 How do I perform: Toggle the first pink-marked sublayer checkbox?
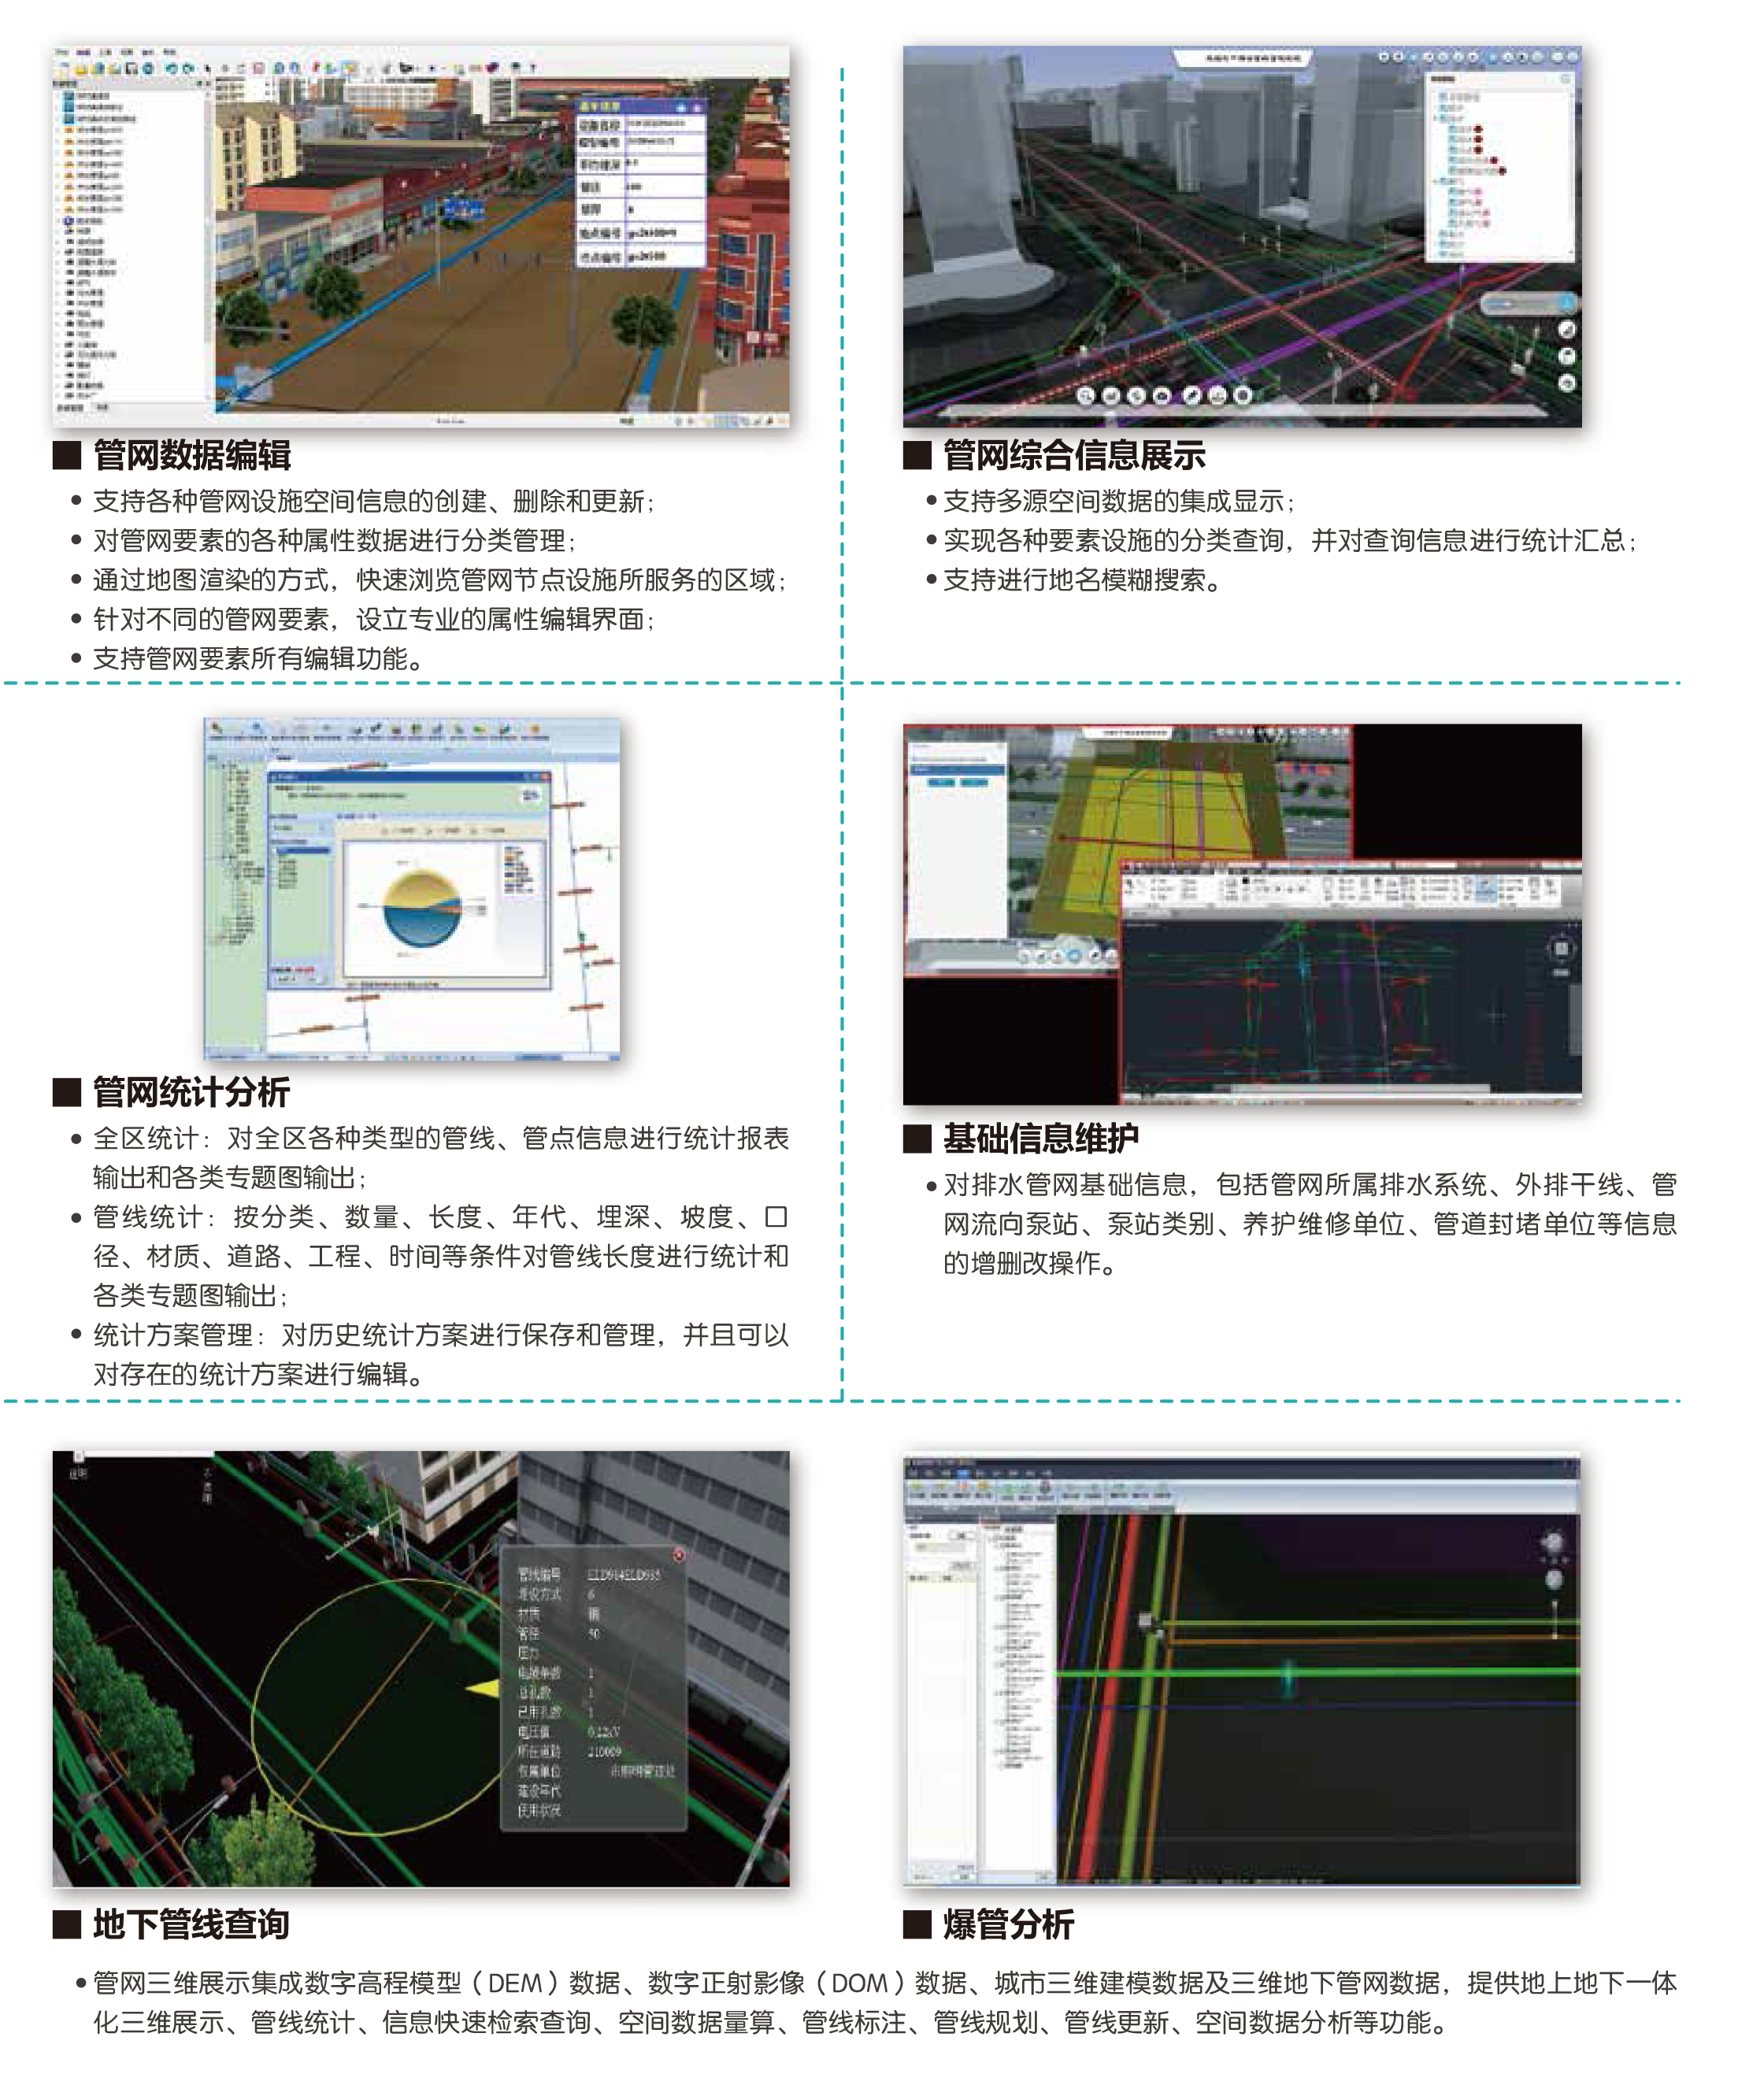[1452, 191]
